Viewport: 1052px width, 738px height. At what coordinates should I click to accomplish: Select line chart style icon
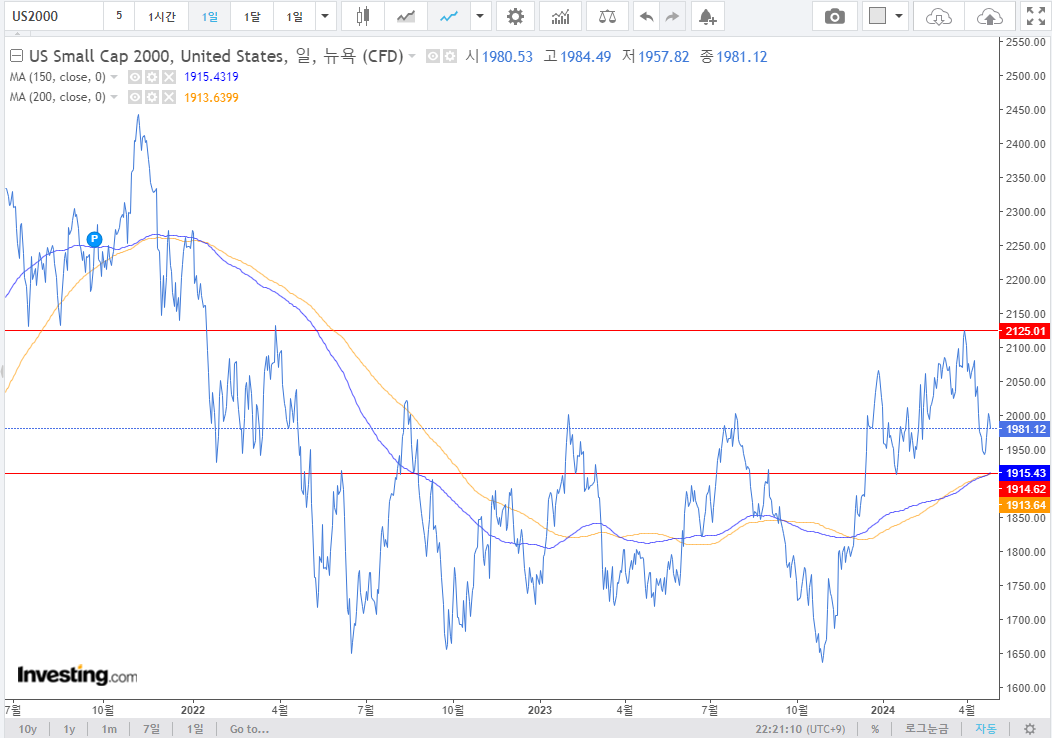(448, 16)
